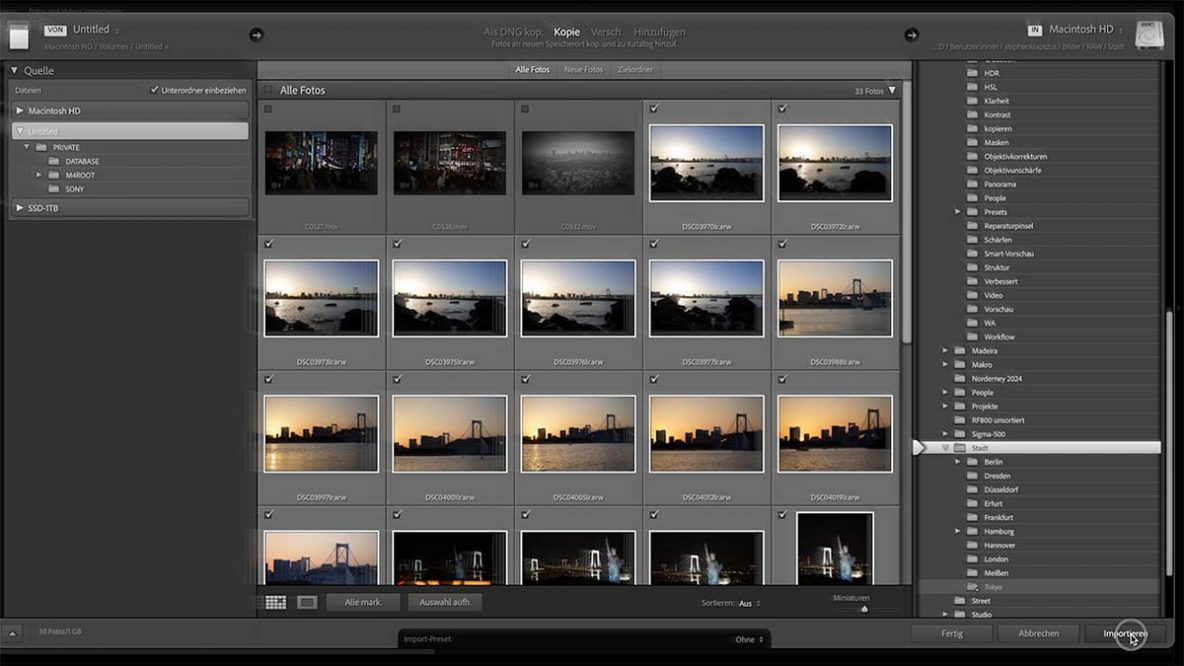Check the C0527.mov video checkbox
This screenshot has width=1184, height=666.
269,108
